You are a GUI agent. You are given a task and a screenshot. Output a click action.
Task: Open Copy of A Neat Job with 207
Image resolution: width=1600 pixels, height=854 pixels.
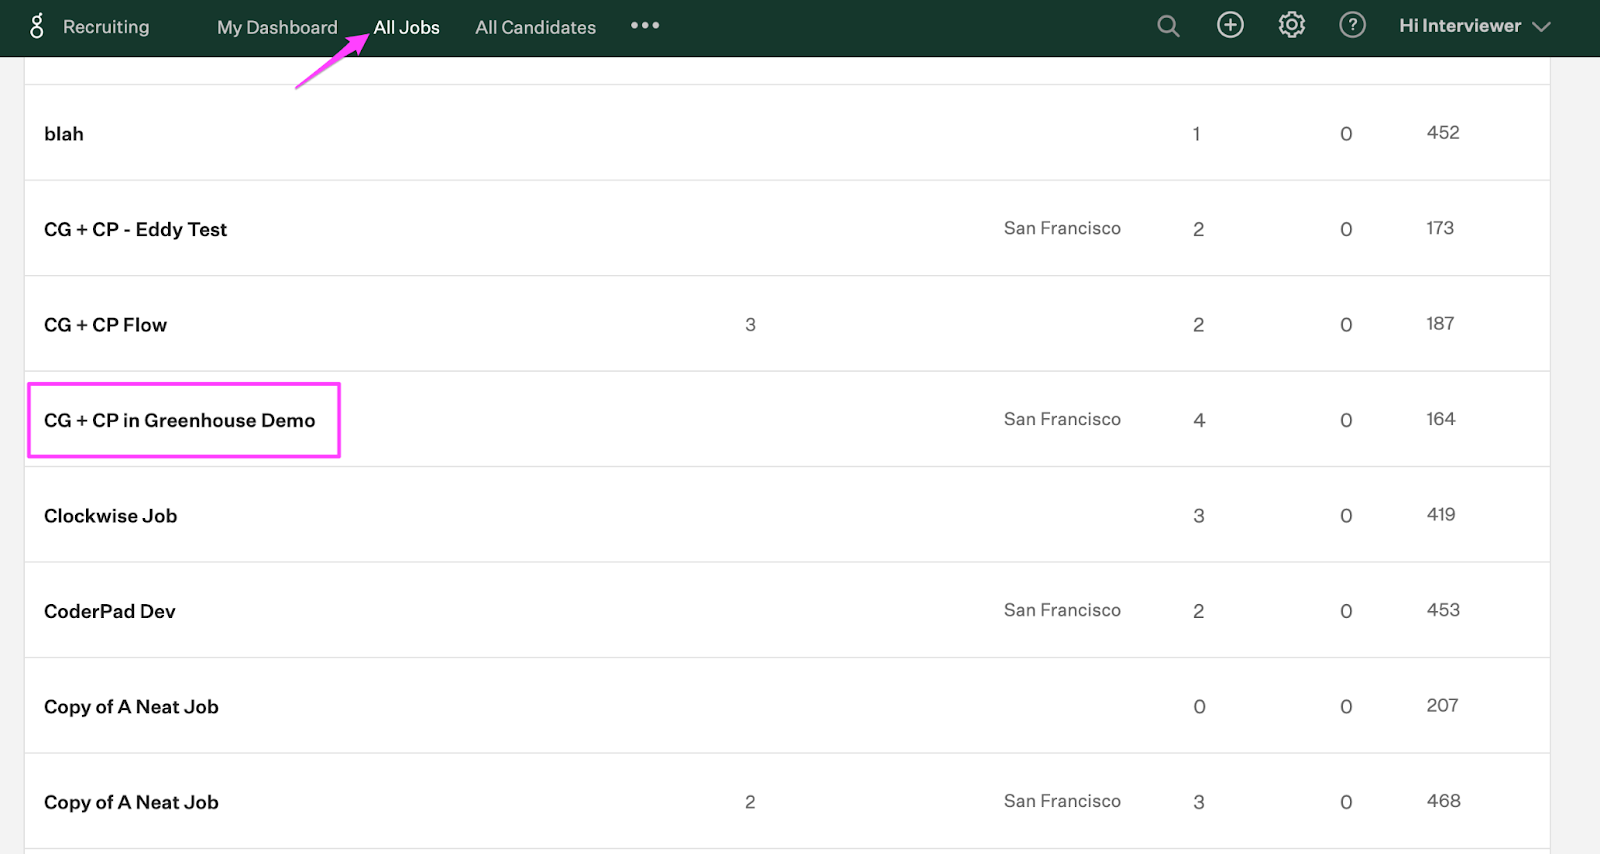pos(131,707)
